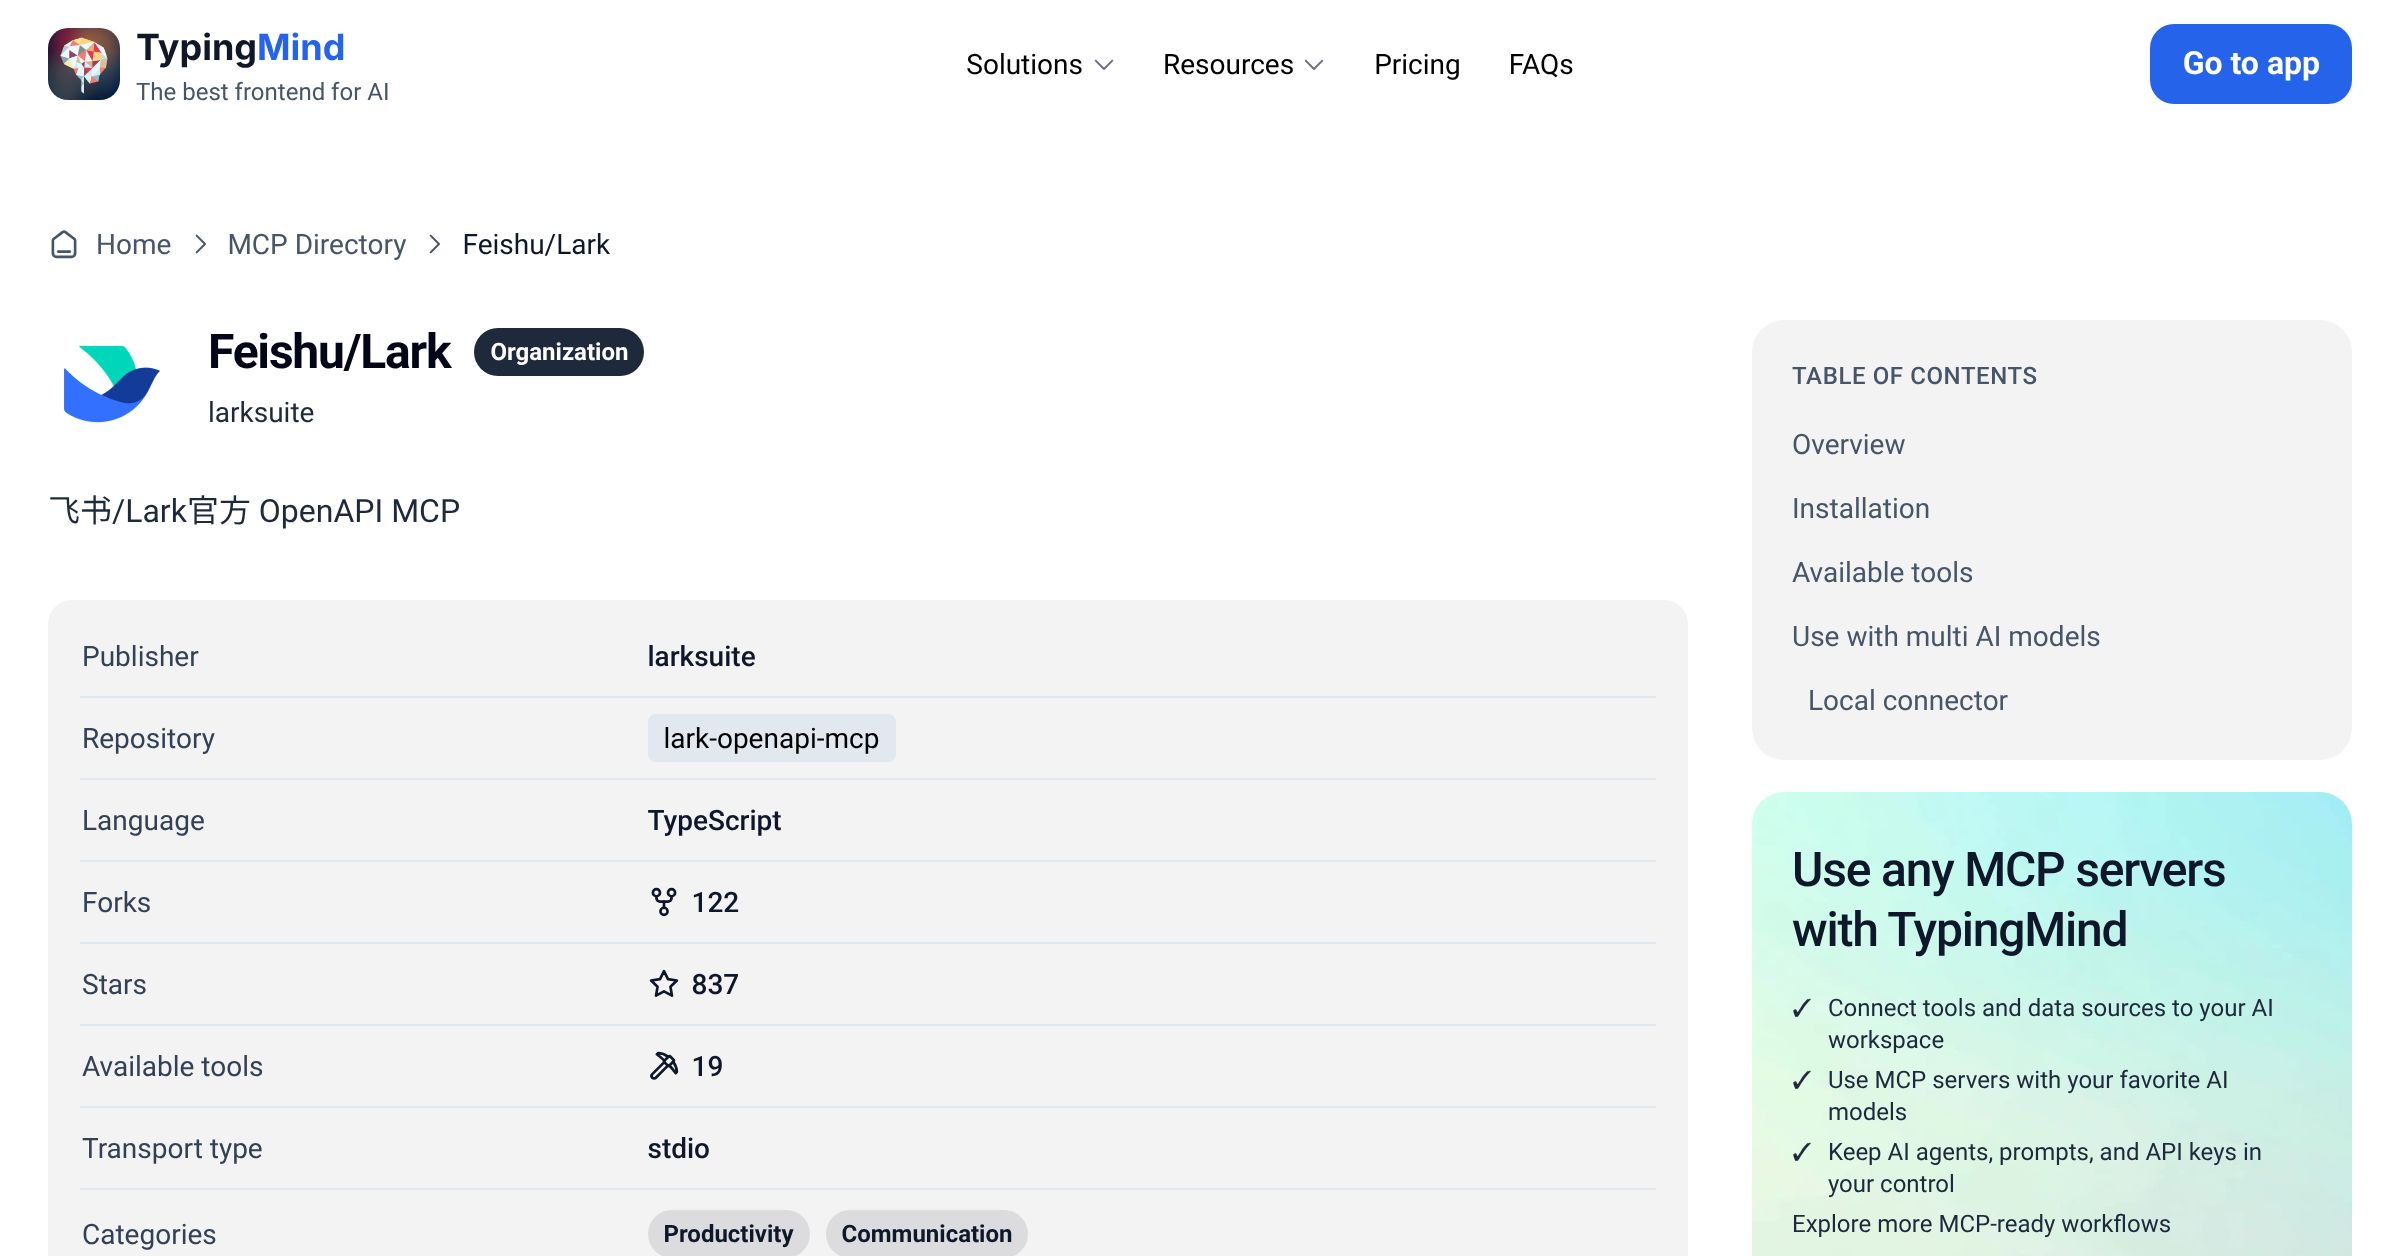Open the Pricing page
The height and width of the screenshot is (1256, 2400).
(x=1417, y=64)
